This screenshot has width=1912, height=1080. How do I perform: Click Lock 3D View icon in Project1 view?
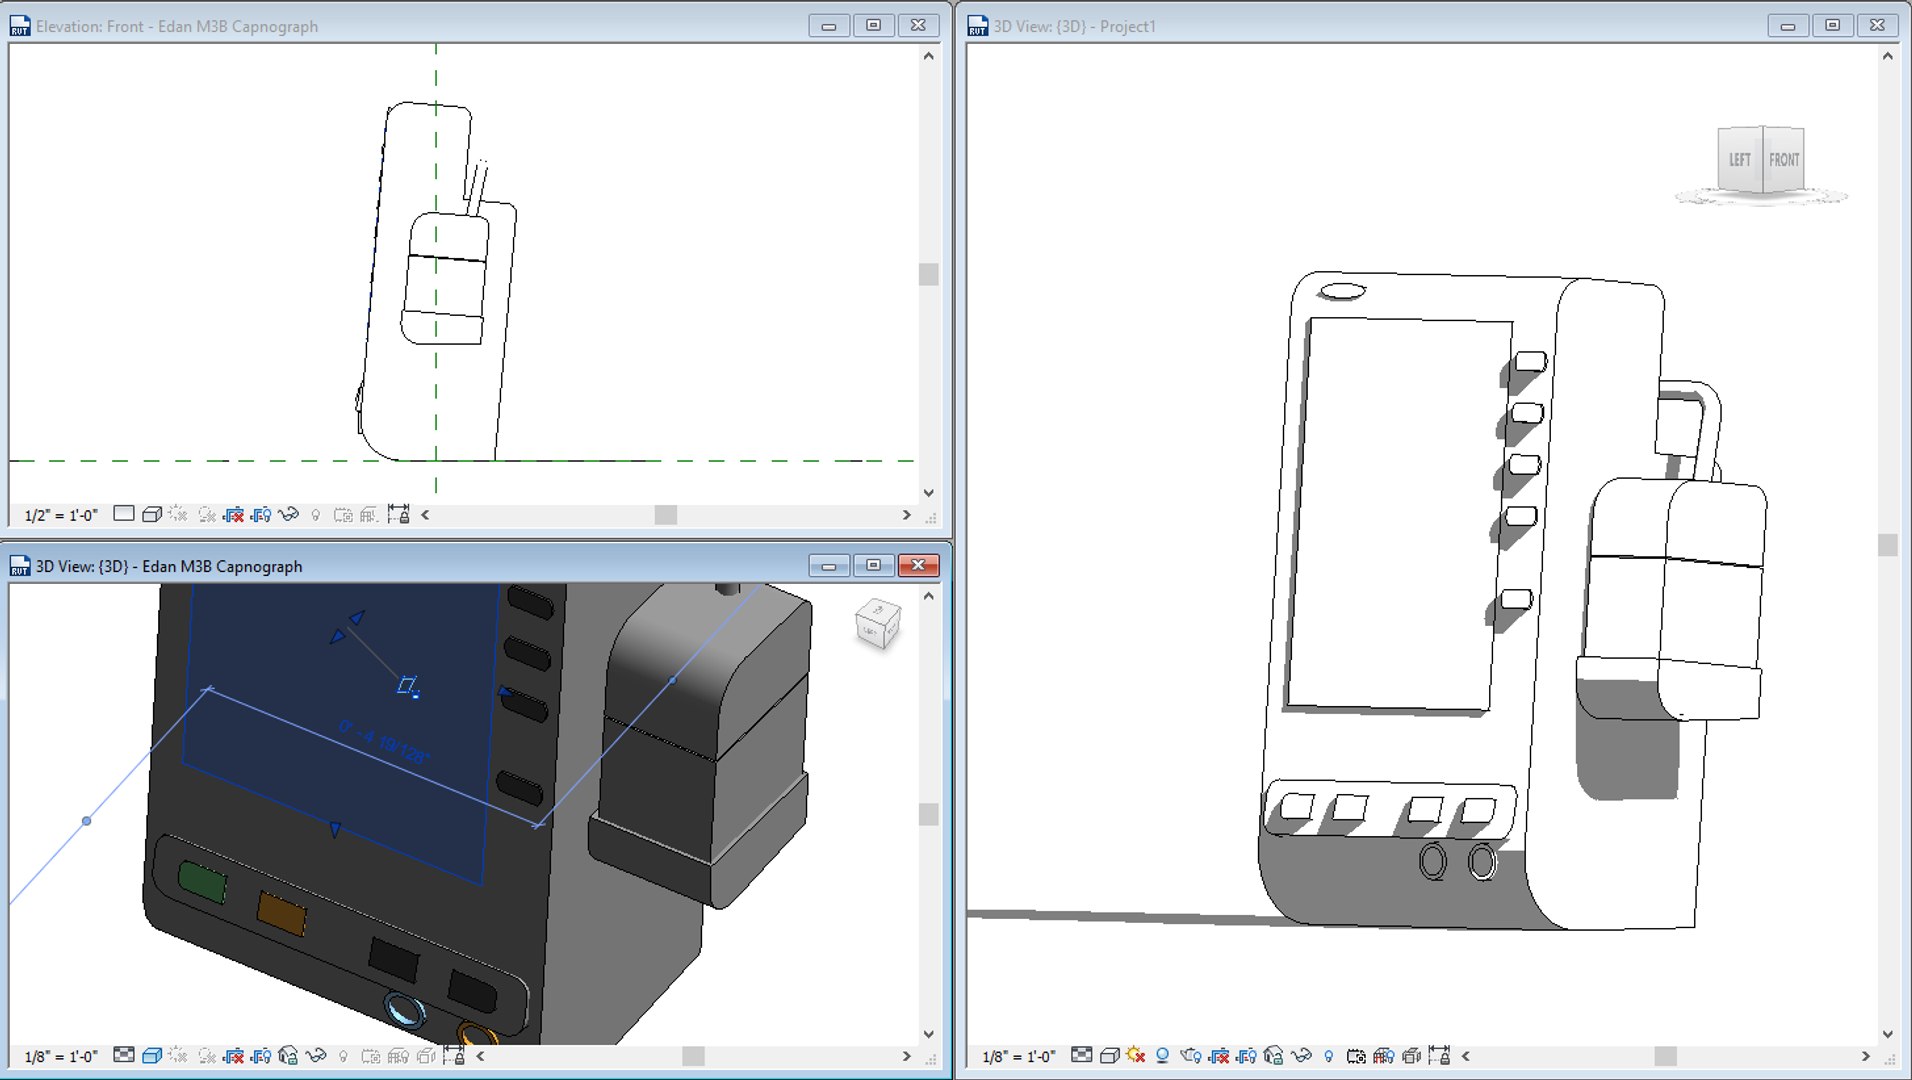point(1273,1055)
